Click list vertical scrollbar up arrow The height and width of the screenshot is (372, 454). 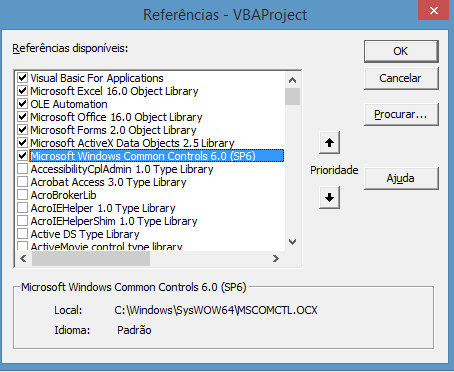292,80
